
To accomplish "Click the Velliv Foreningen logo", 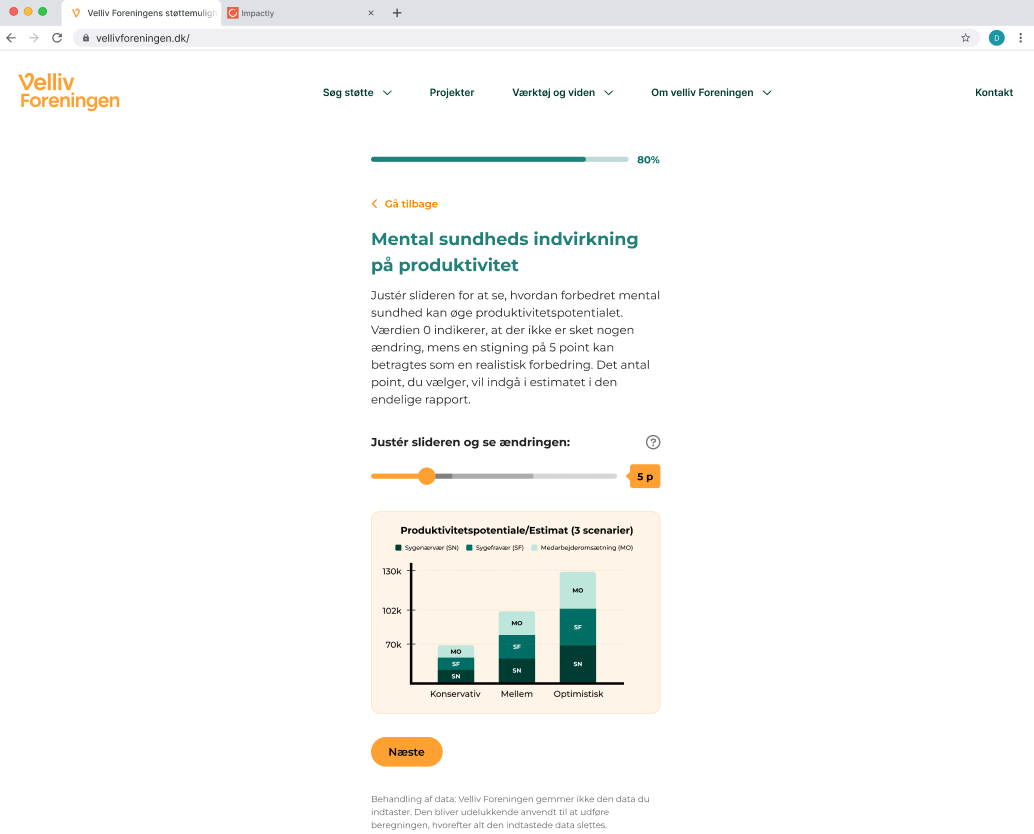I will coord(69,92).
